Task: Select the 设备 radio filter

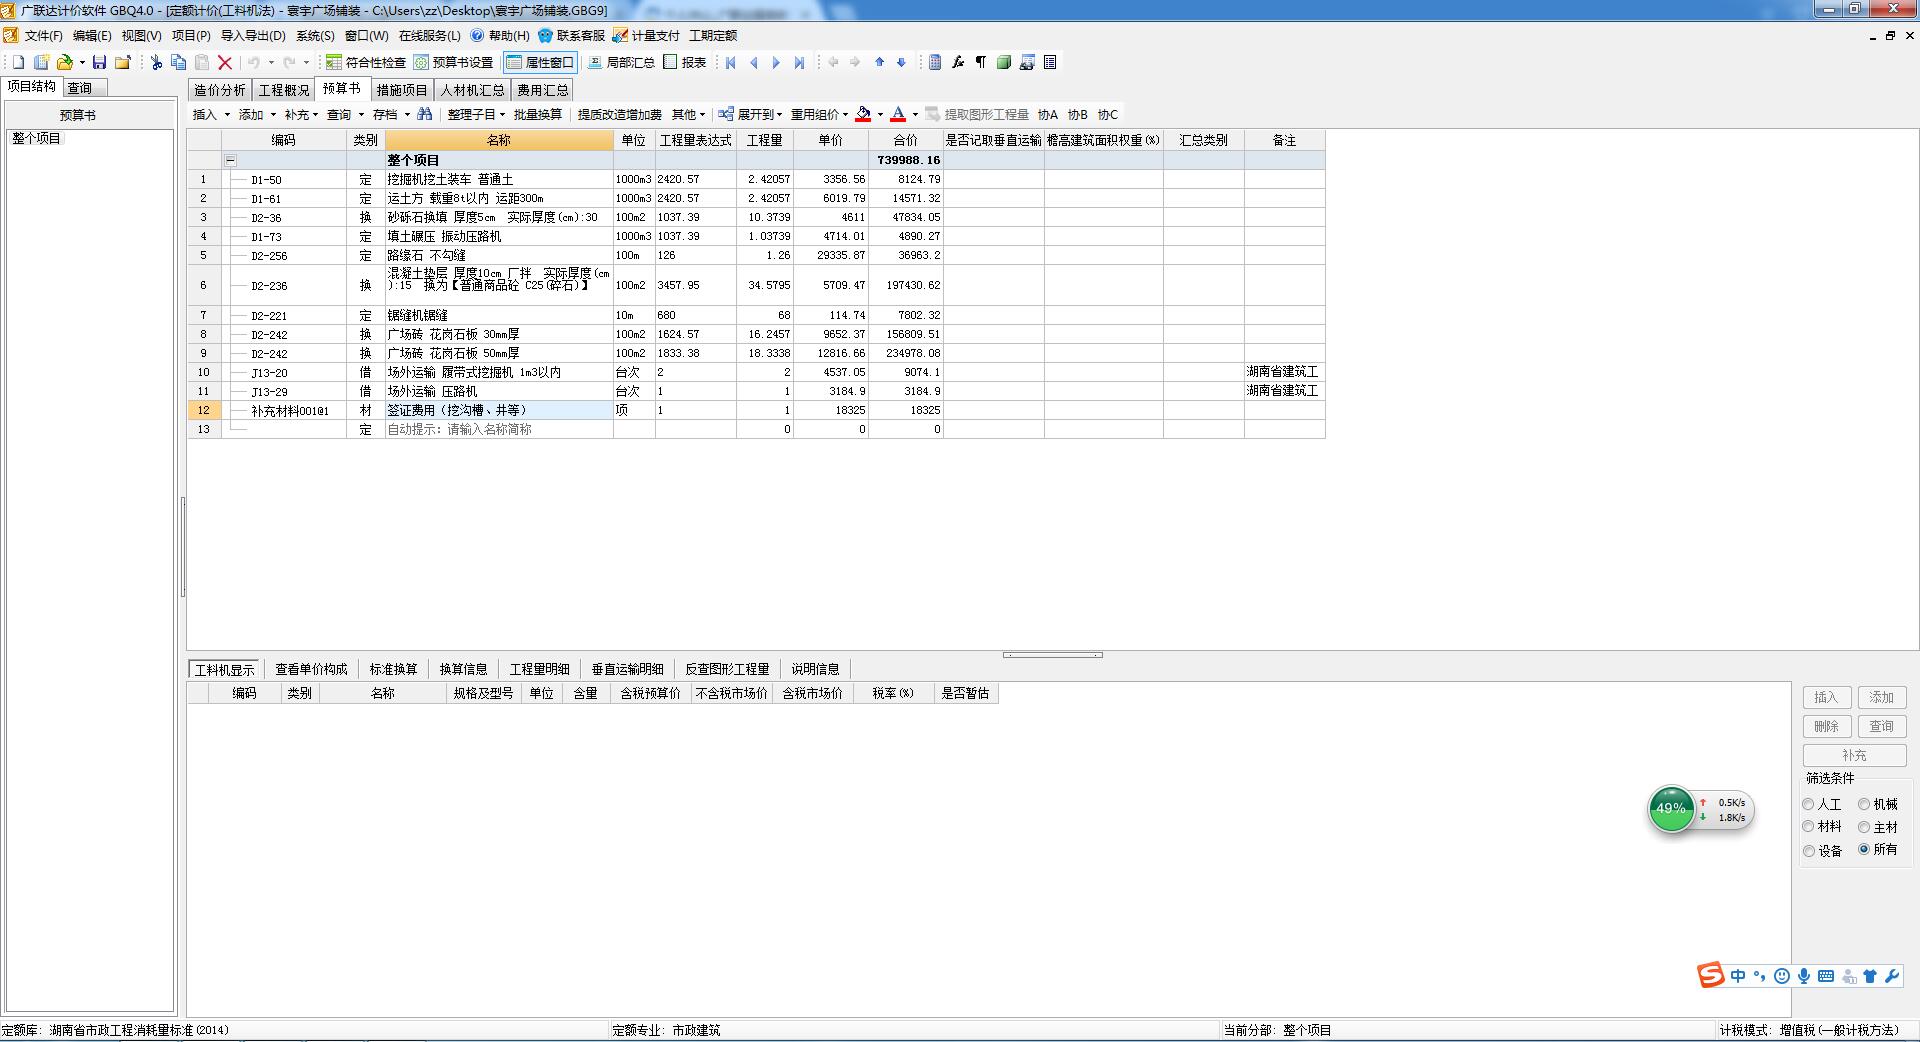Action: [x=1808, y=851]
